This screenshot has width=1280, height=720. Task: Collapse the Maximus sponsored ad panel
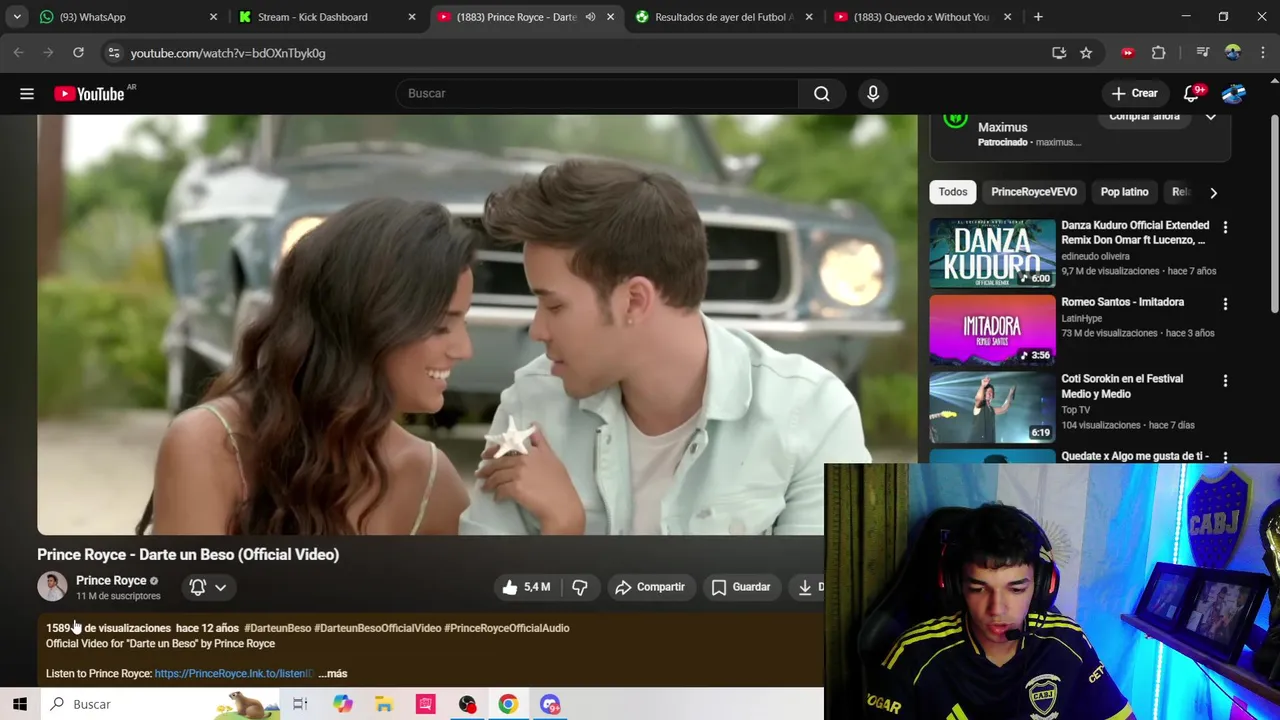1211,118
